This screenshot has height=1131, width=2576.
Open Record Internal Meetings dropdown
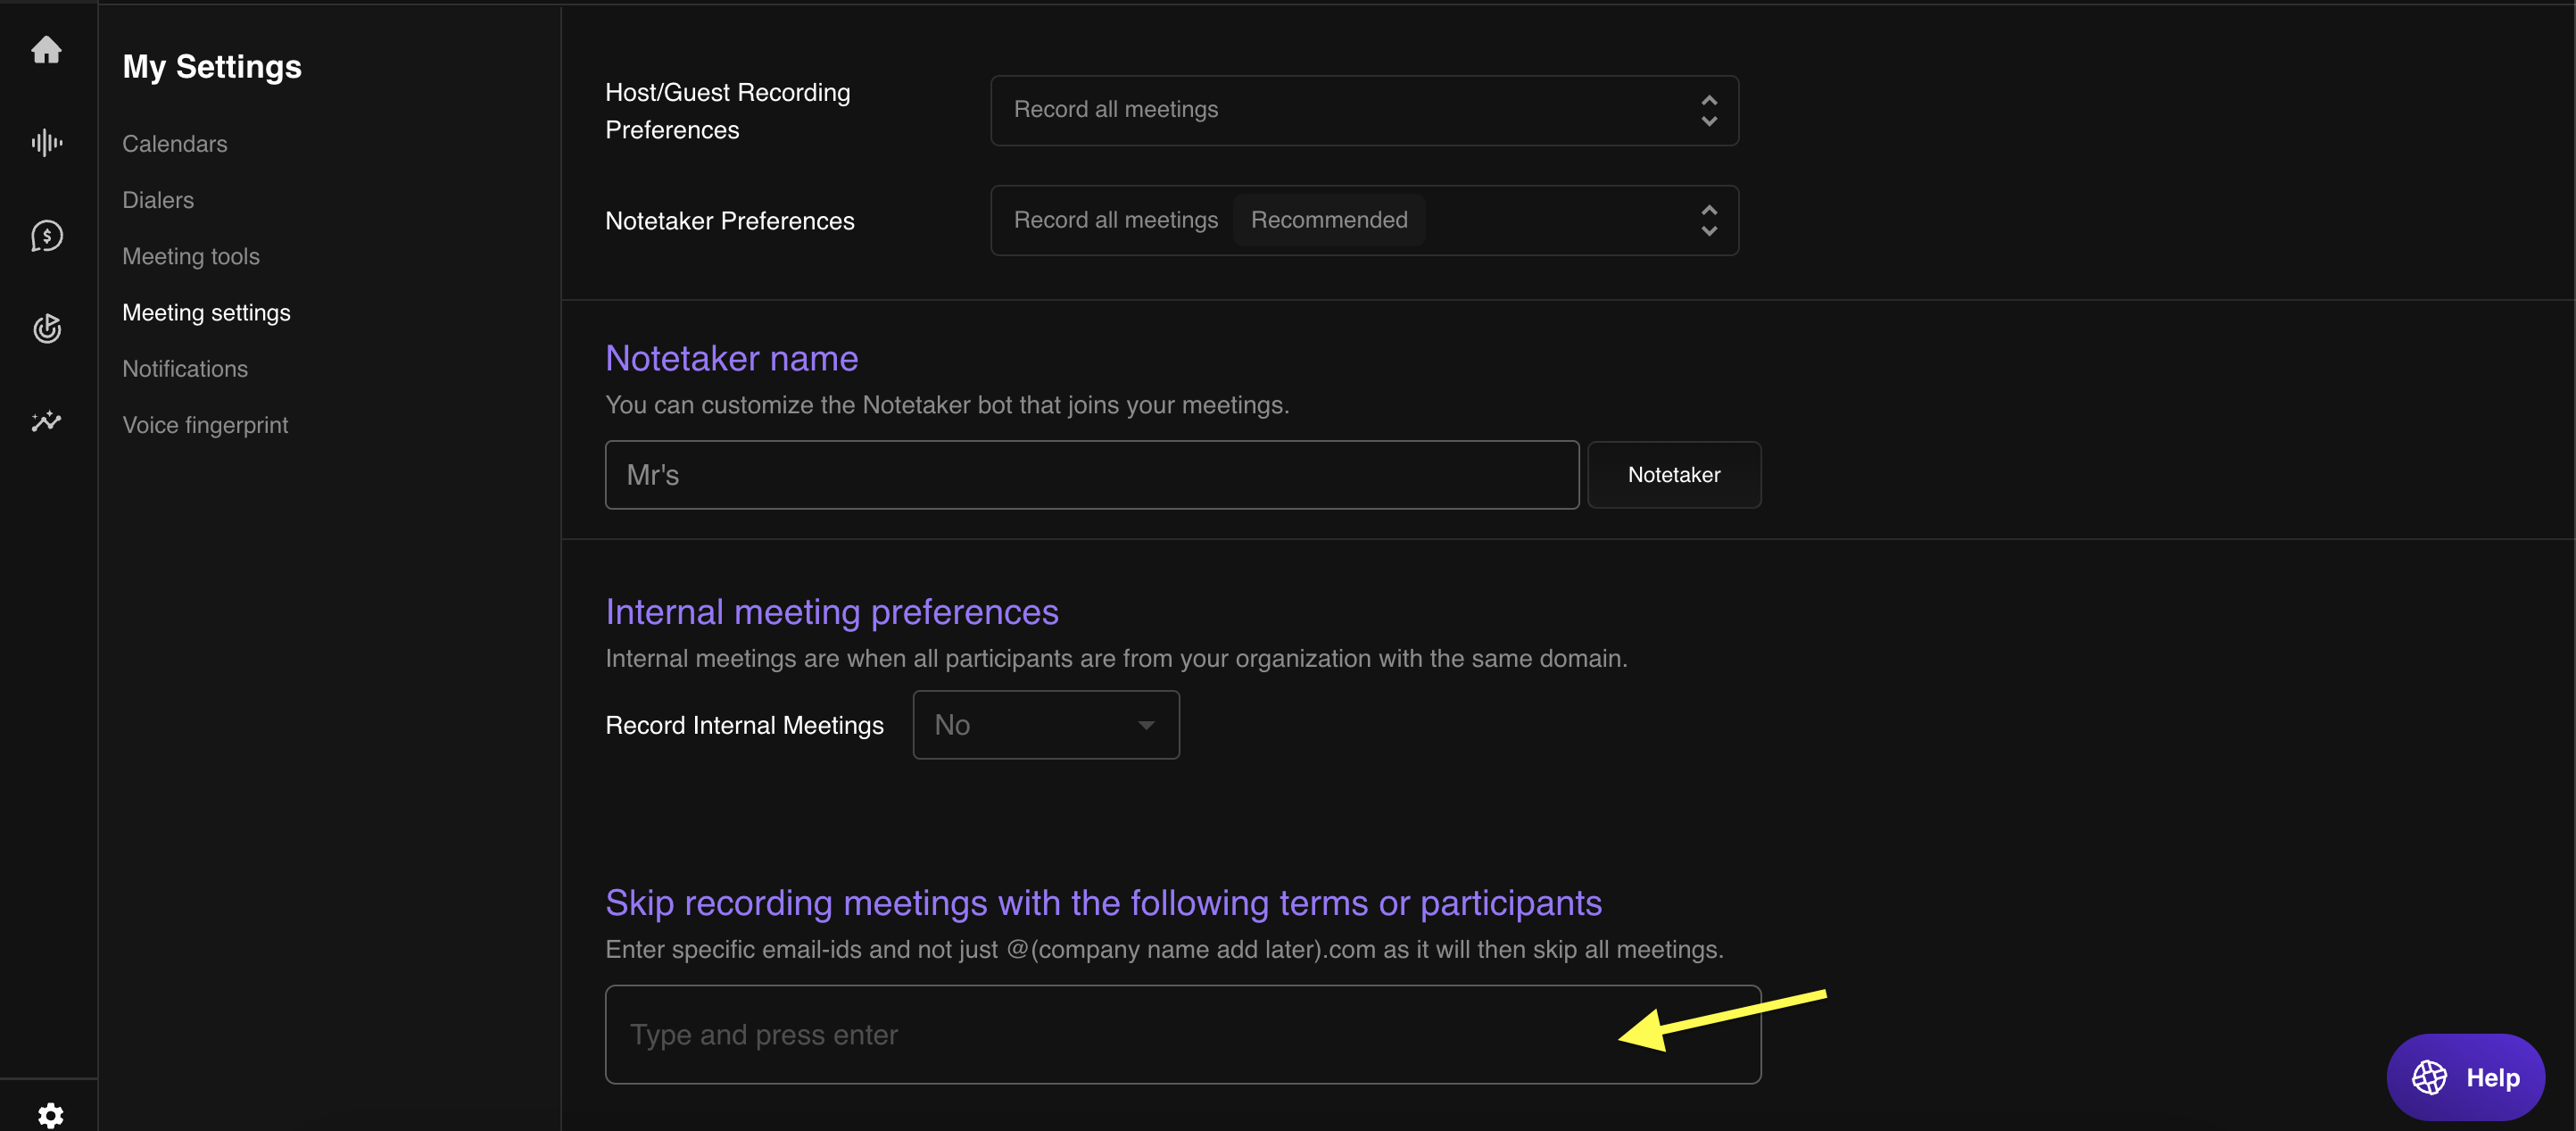(1045, 725)
